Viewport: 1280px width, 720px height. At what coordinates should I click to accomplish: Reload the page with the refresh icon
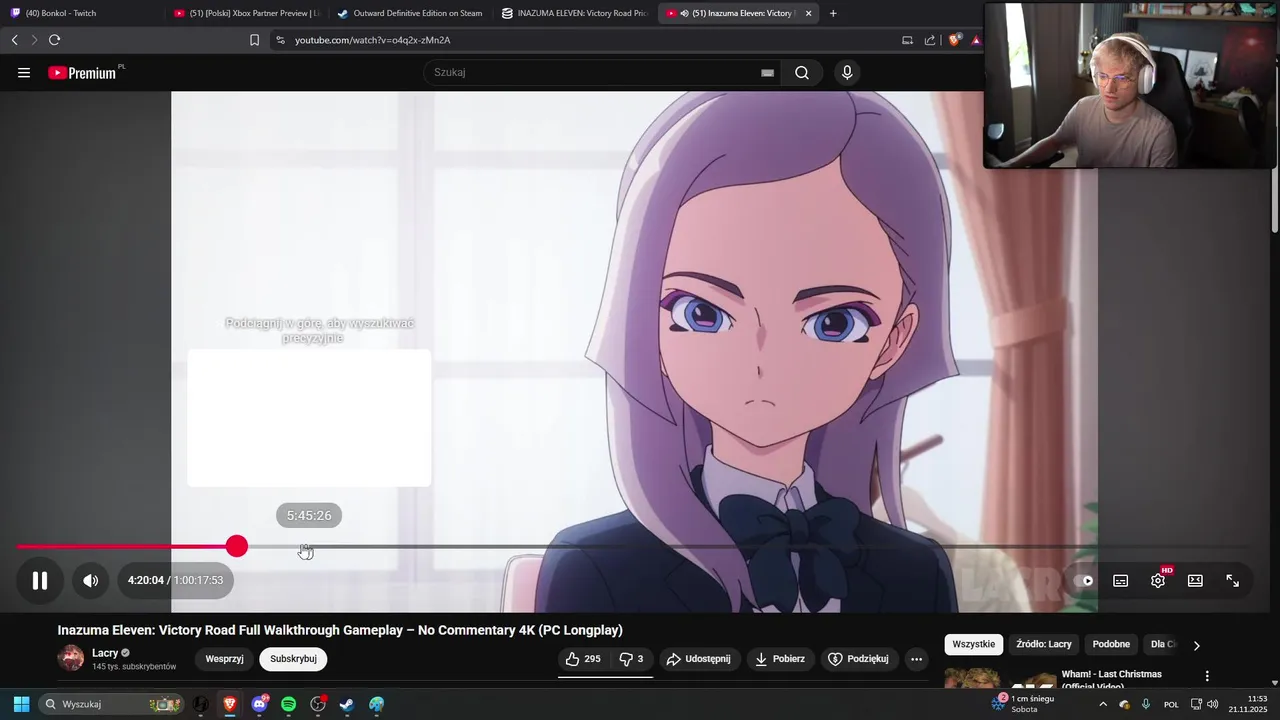(x=54, y=40)
